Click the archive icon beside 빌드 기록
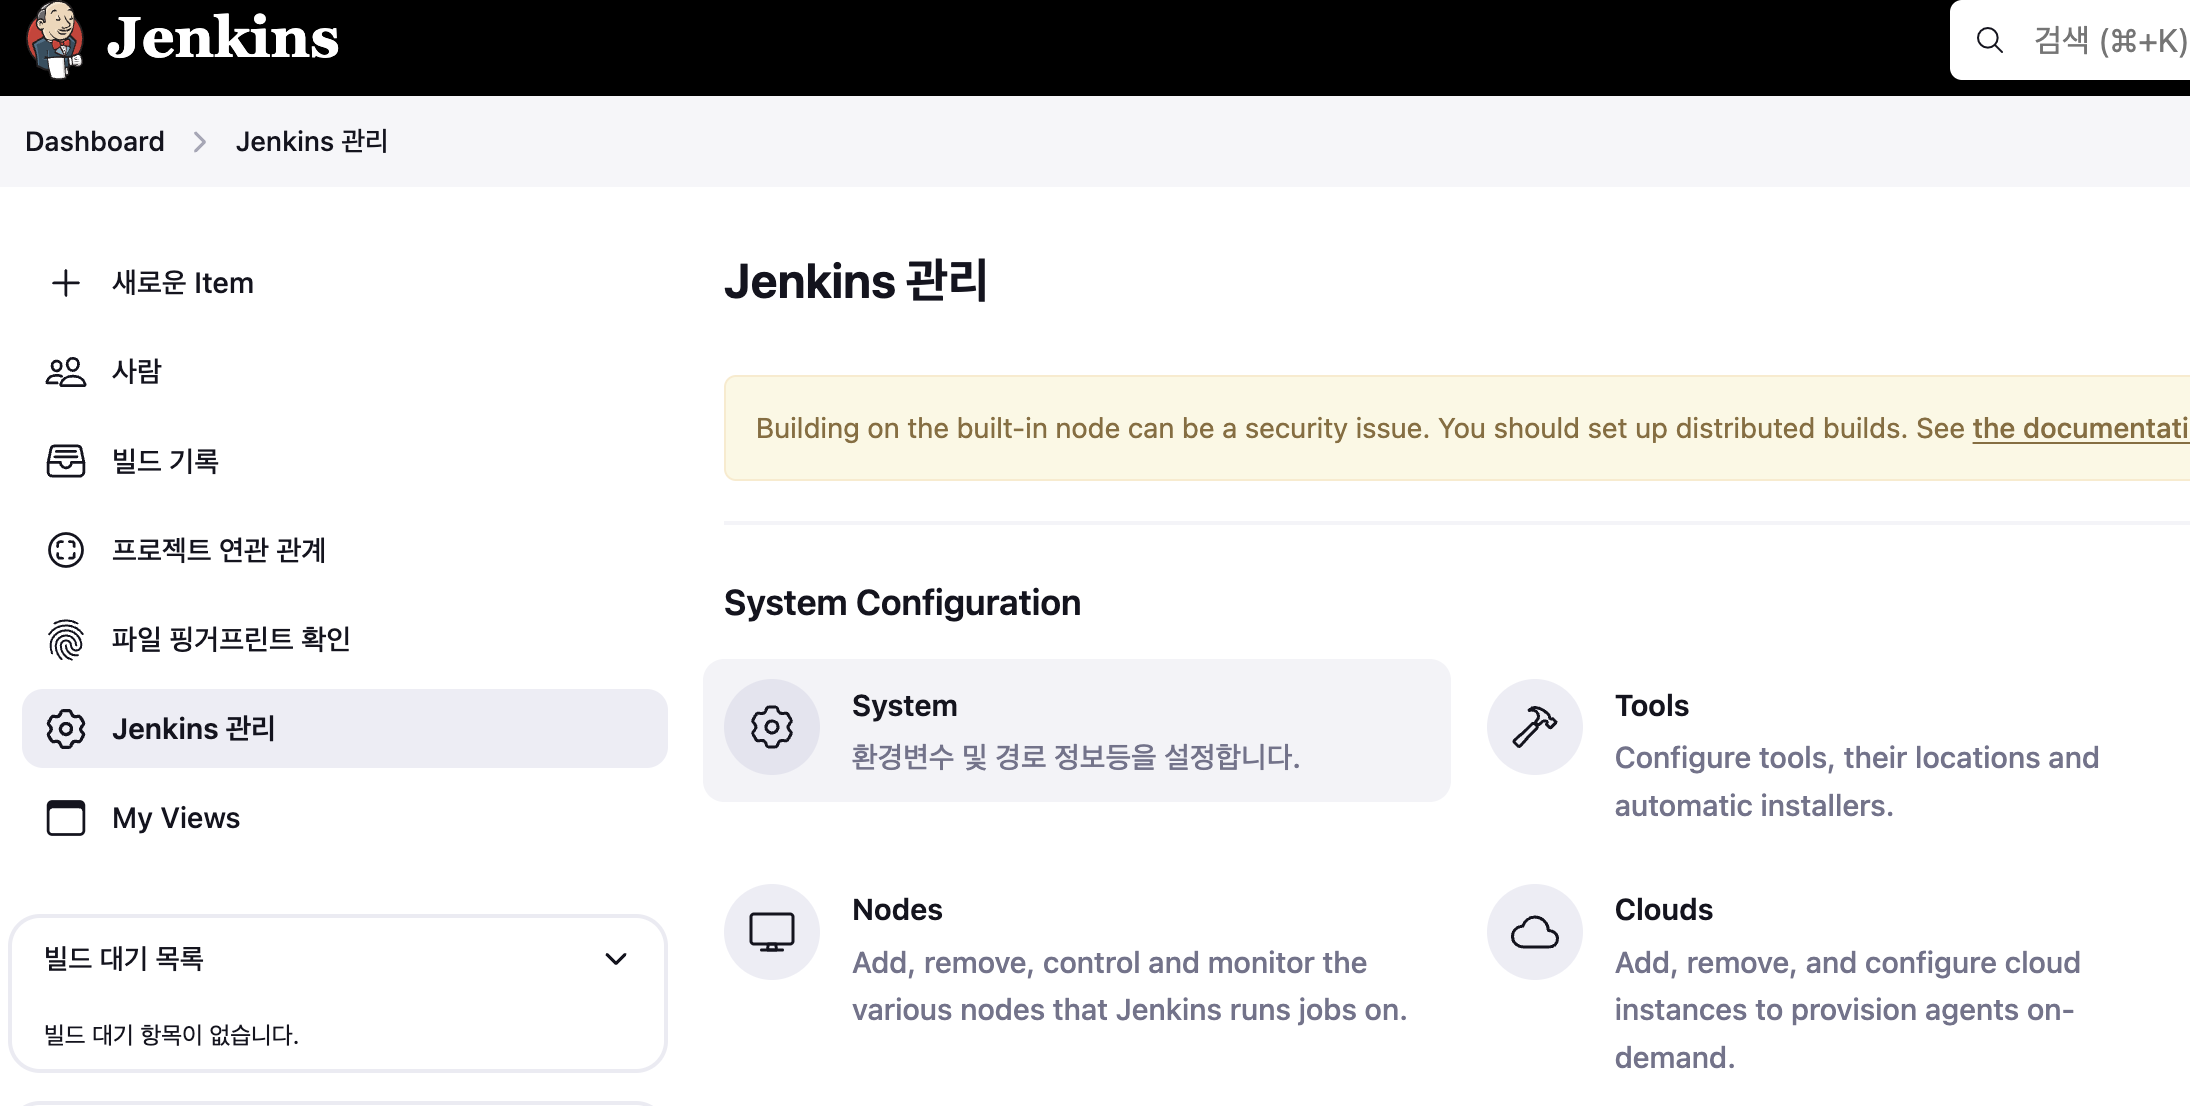 [65, 461]
